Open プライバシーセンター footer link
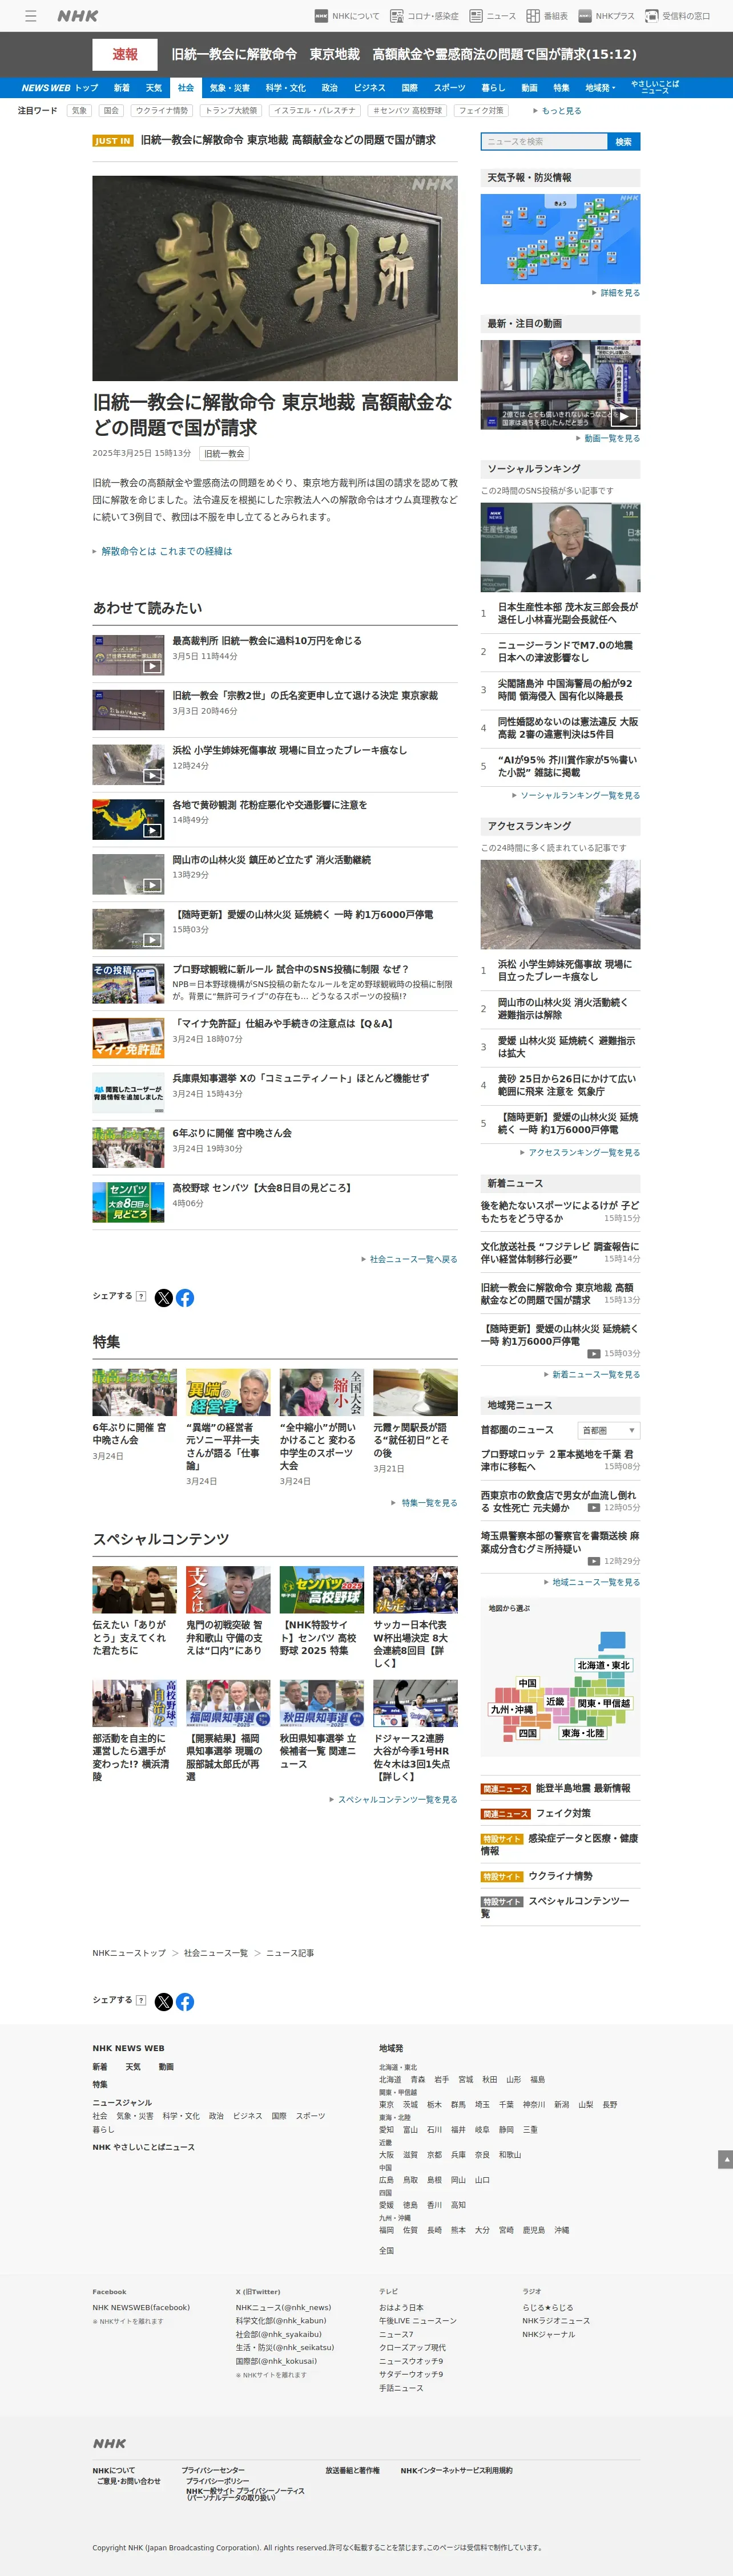 (212, 2470)
